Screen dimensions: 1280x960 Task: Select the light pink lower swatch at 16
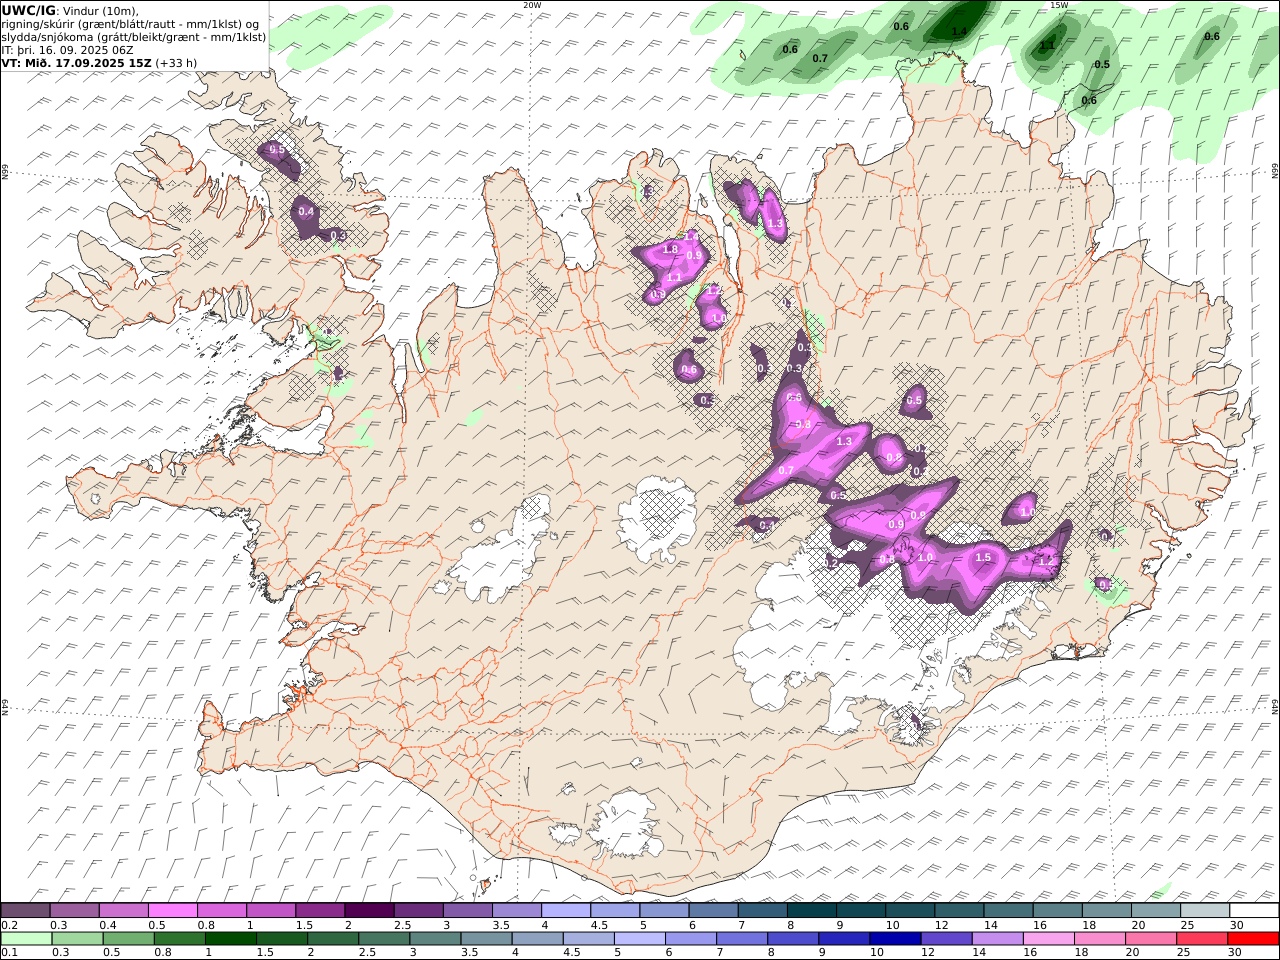(x=1048, y=939)
